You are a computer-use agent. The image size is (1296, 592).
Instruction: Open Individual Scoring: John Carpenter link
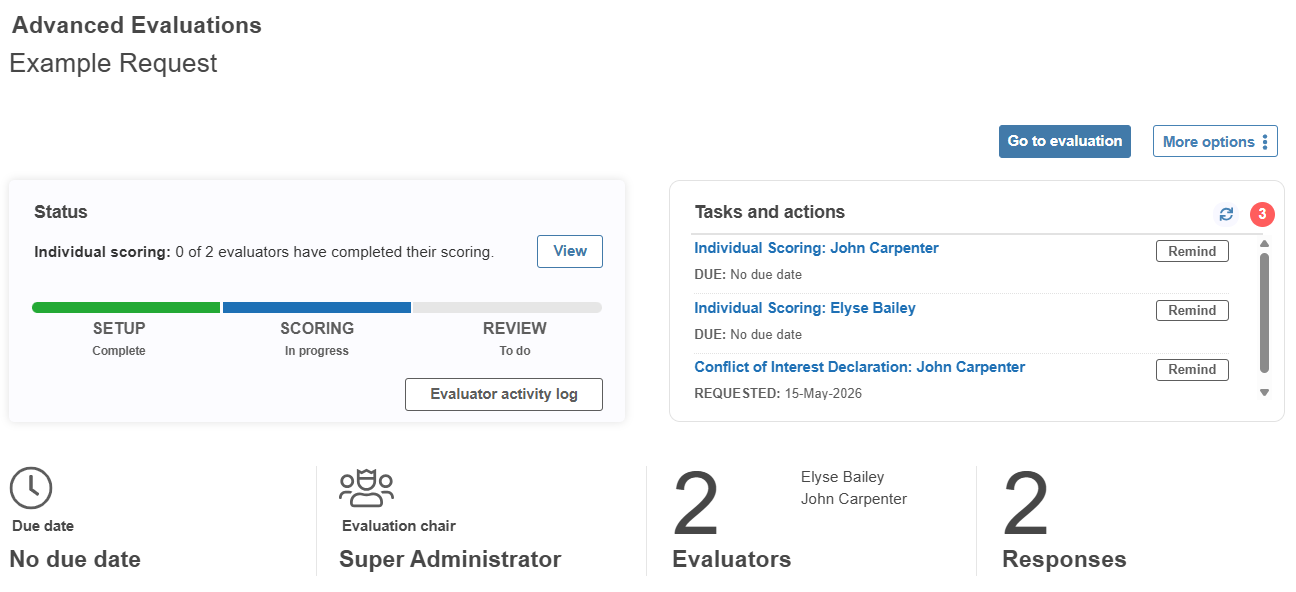tap(816, 248)
